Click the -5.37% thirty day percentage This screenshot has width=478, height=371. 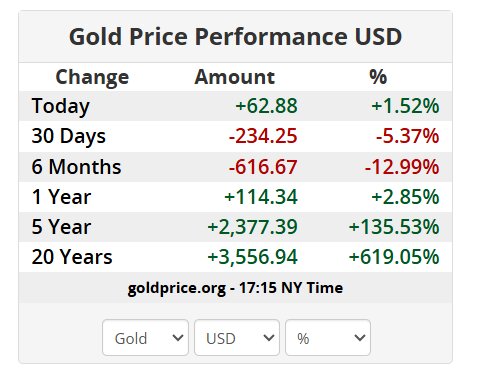[408, 136]
